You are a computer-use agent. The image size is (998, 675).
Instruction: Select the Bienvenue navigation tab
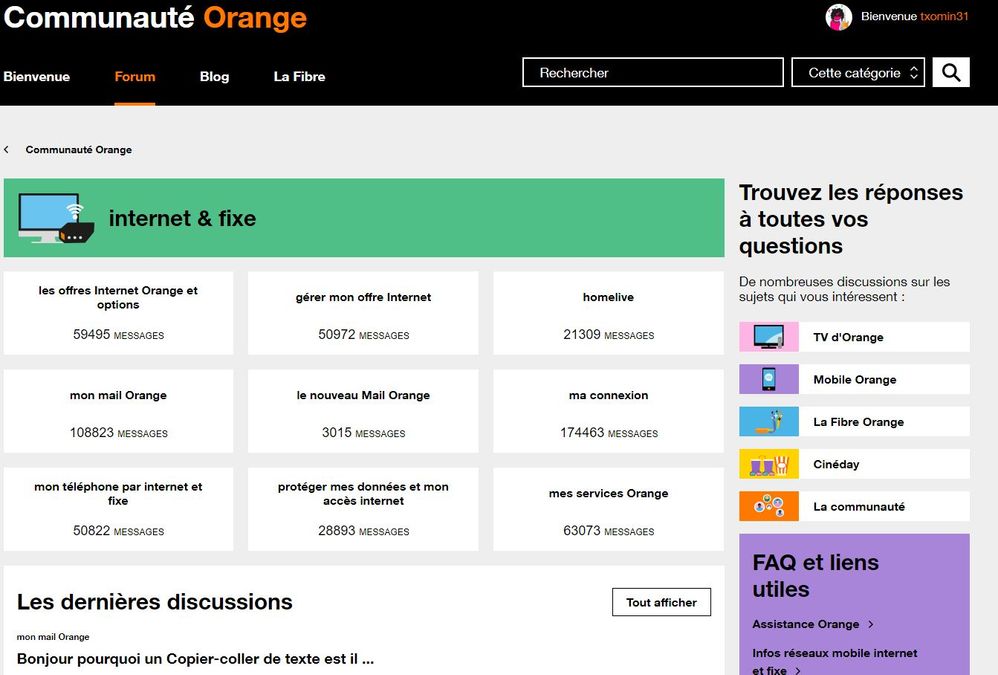click(x=37, y=77)
